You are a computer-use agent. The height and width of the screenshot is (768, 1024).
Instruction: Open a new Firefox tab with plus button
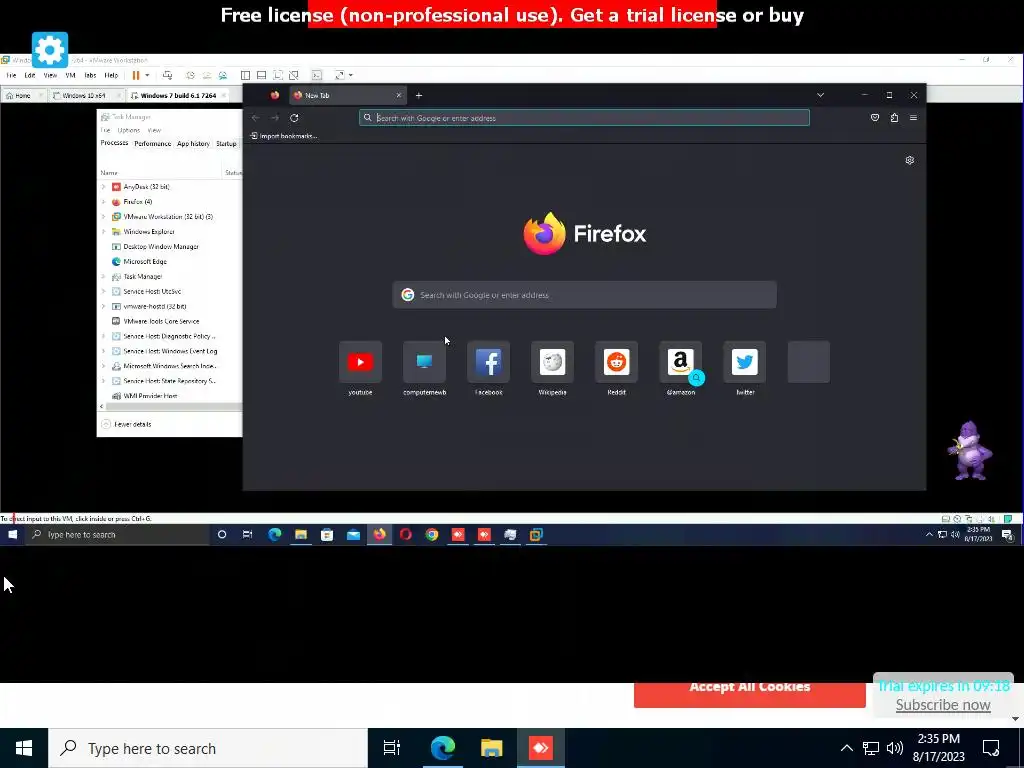click(419, 95)
